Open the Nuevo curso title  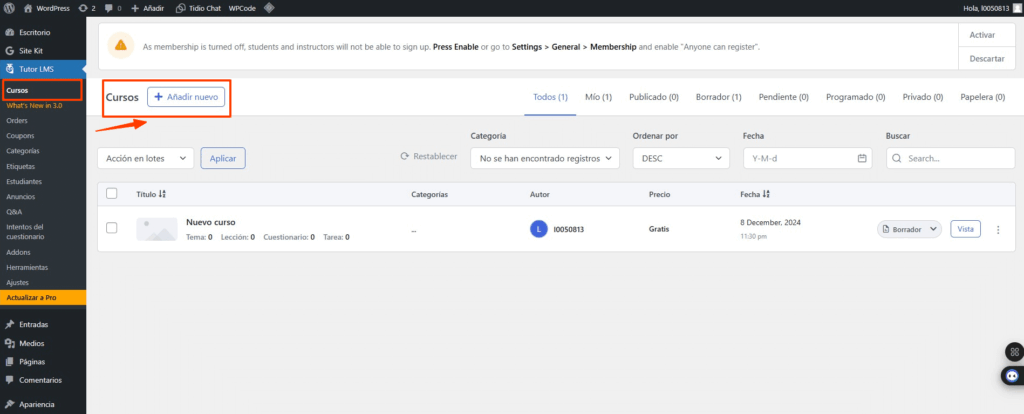pyautogui.click(x=210, y=222)
